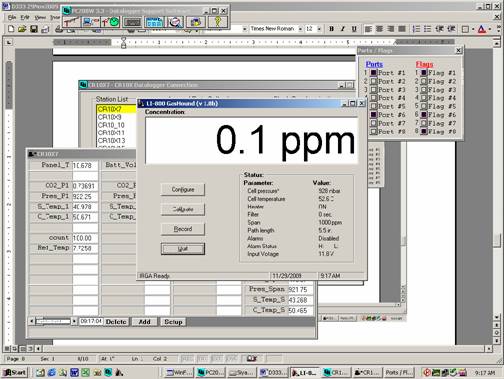
Task: Open the font name dropdown arrow
Action: click(x=300, y=29)
